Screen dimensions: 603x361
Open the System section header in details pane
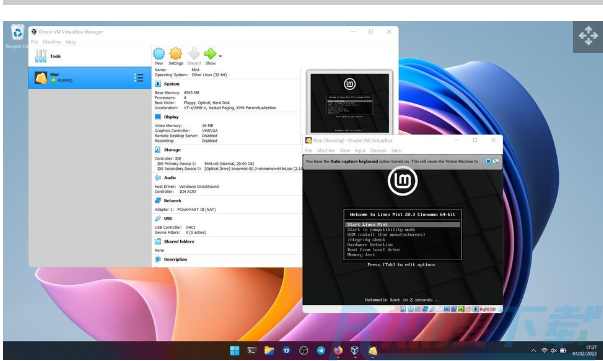point(172,84)
